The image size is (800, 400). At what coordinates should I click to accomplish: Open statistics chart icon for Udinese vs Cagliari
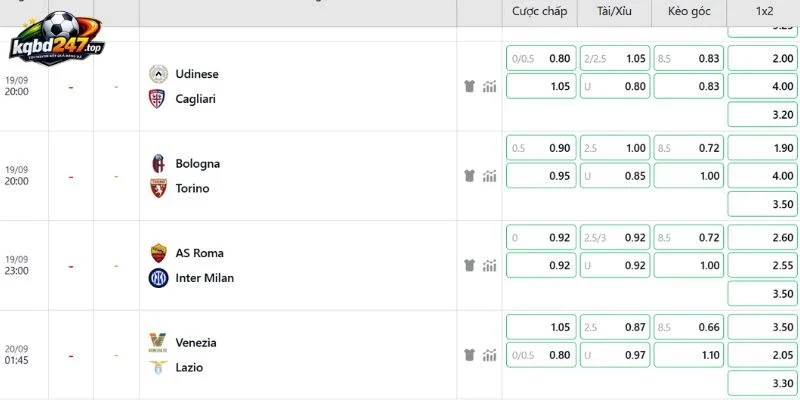click(x=489, y=86)
